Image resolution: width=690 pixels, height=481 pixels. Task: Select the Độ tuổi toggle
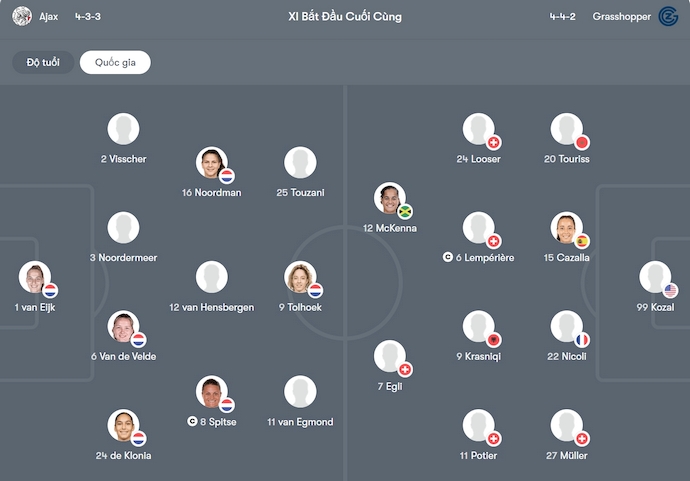[x=43, y=63]
